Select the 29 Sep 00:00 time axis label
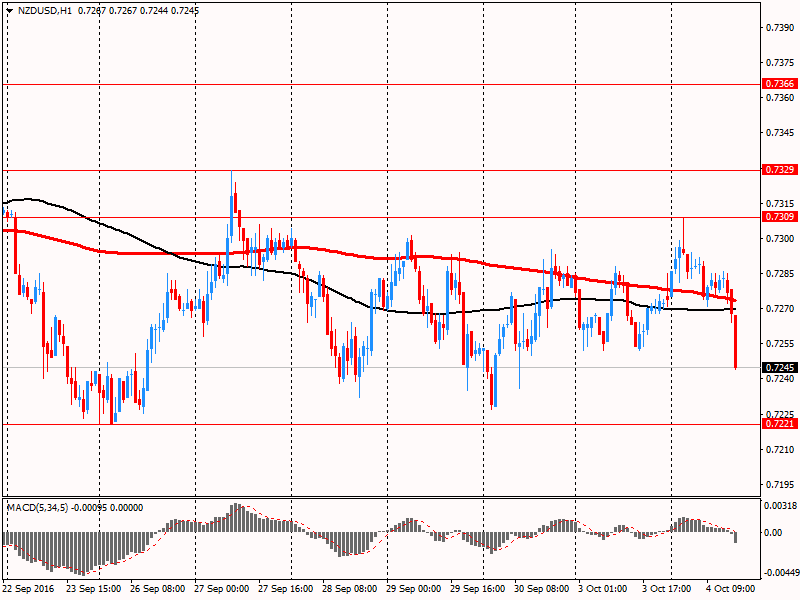Viewport: 800px width, 600px height. pos(413,589)
